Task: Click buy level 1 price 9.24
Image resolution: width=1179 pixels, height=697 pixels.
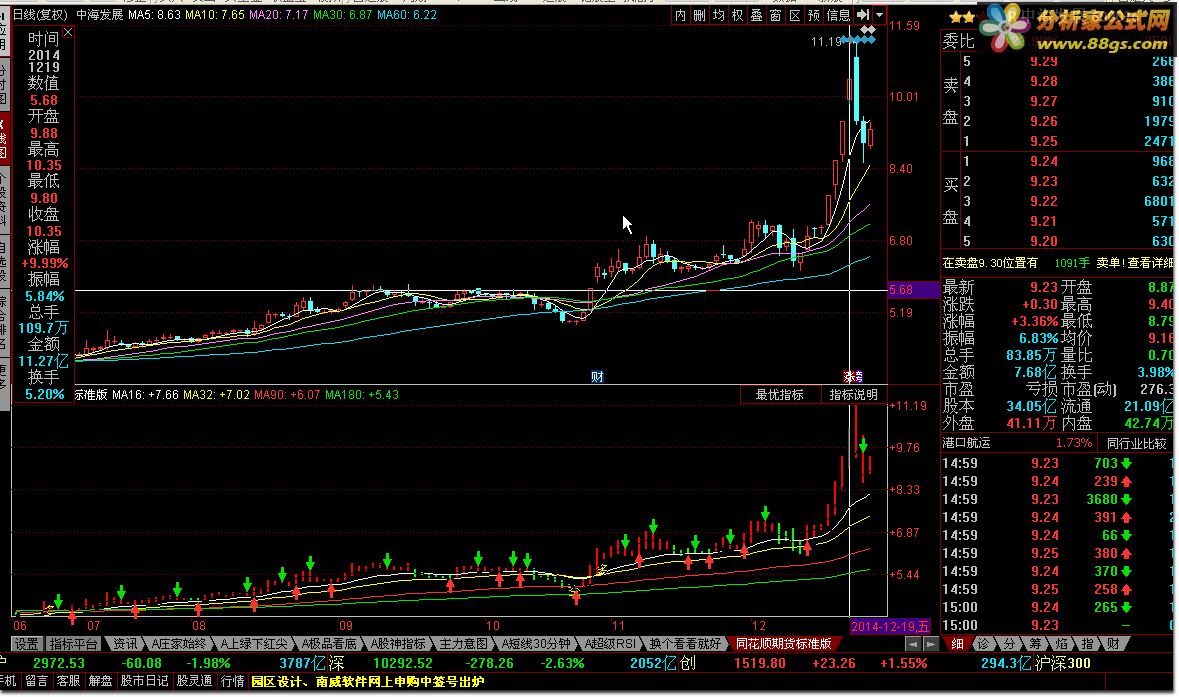Action: [x=1044, y=161]
